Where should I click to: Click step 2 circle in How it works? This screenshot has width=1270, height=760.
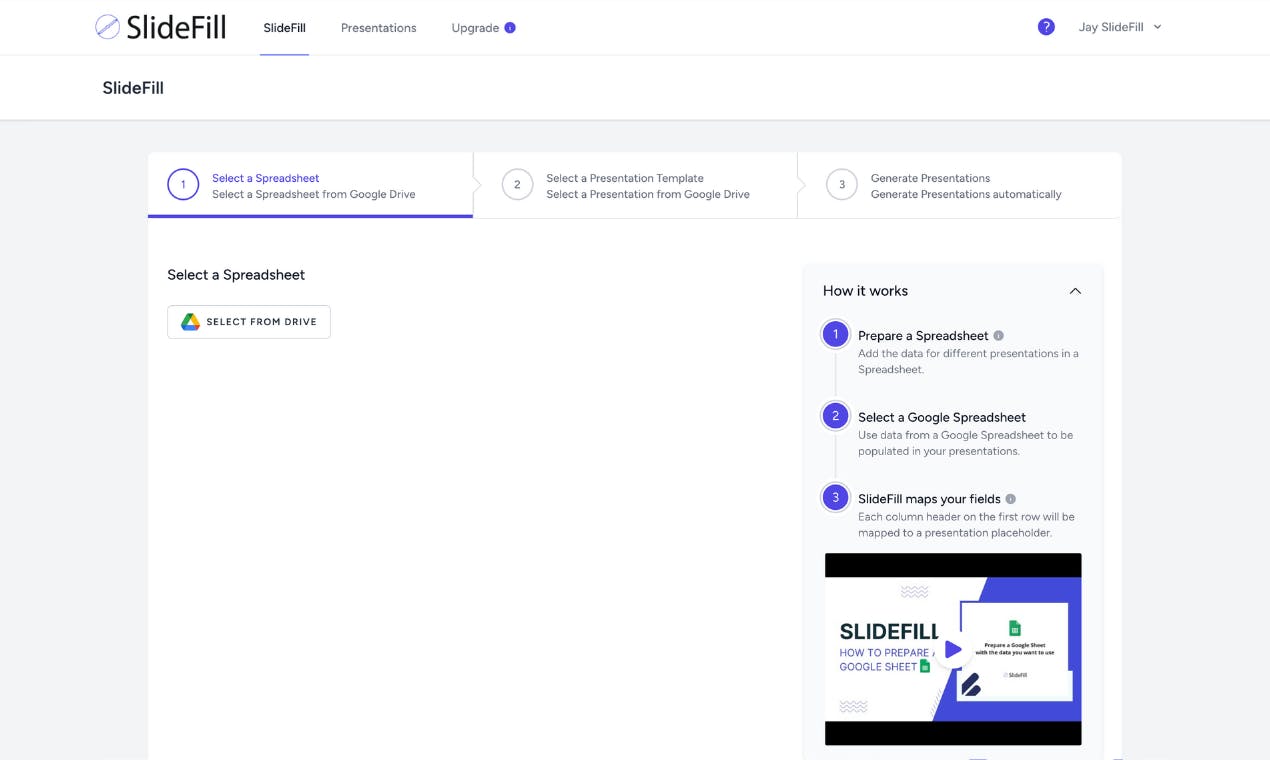pyautogui.click(x=835, y=416)
